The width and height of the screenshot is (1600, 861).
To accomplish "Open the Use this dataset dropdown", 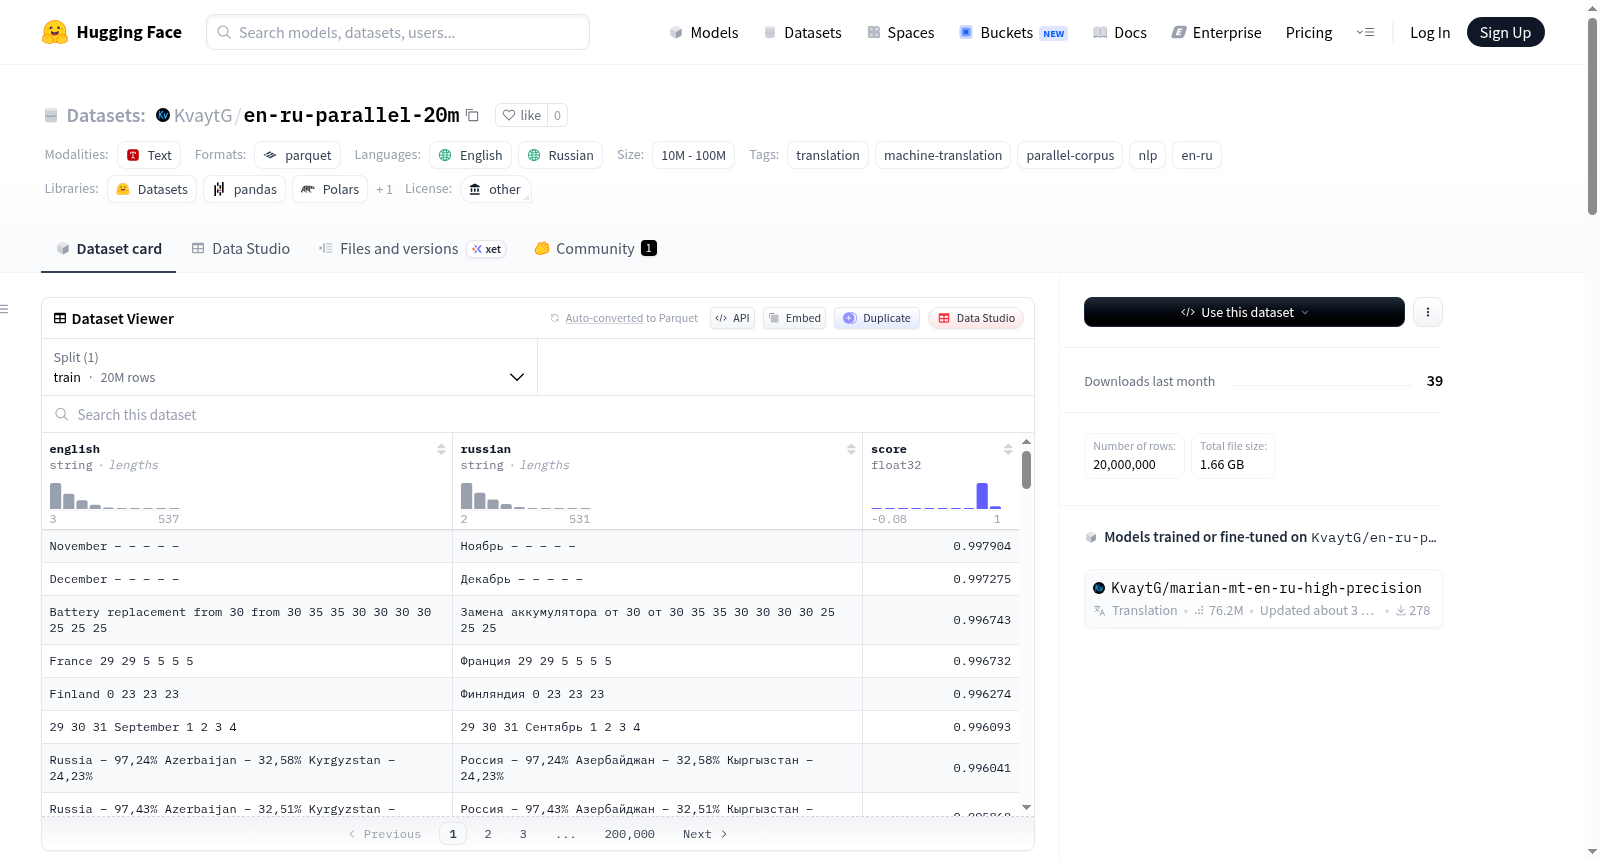I will (1244, 312).
